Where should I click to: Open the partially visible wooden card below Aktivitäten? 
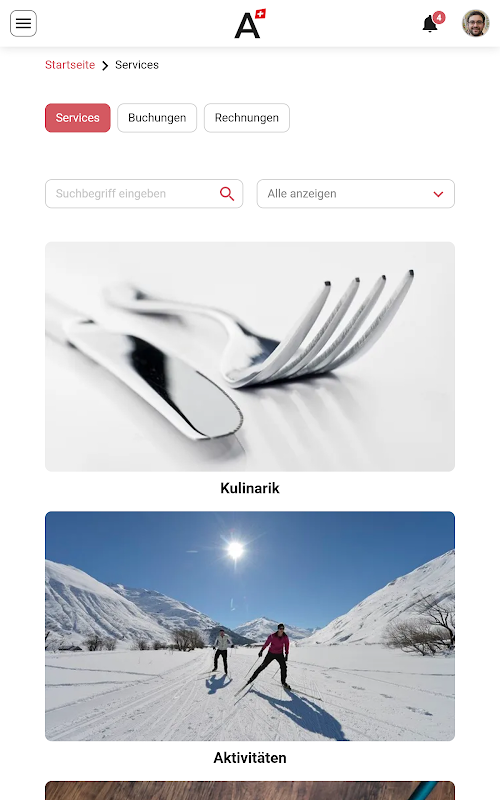pyautogui.click(x=250, y=790)
